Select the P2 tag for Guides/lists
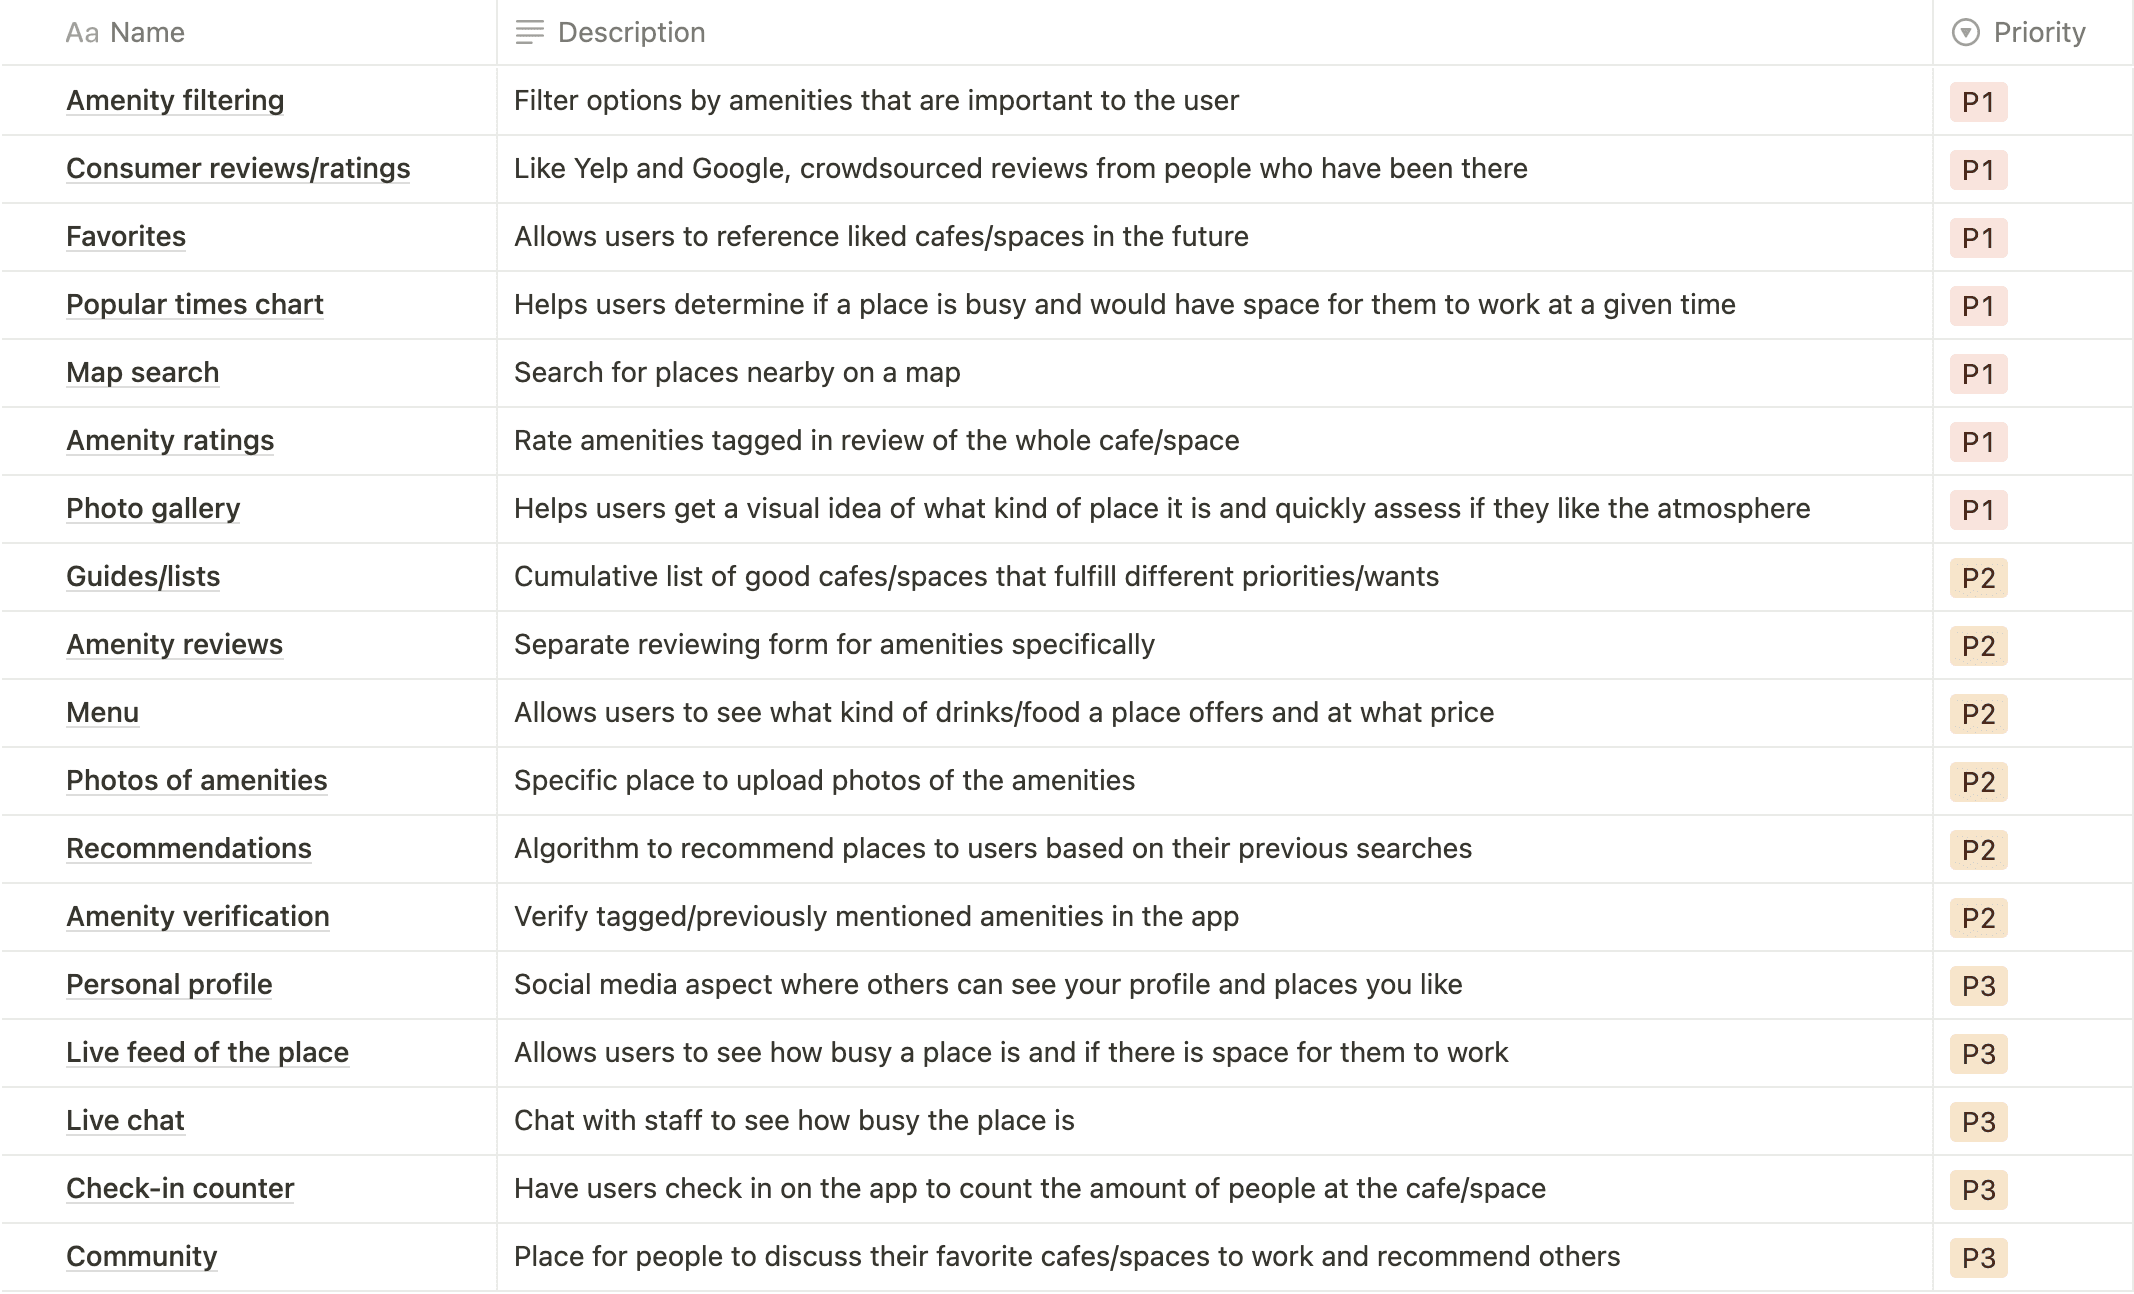 click(1978, 578)
